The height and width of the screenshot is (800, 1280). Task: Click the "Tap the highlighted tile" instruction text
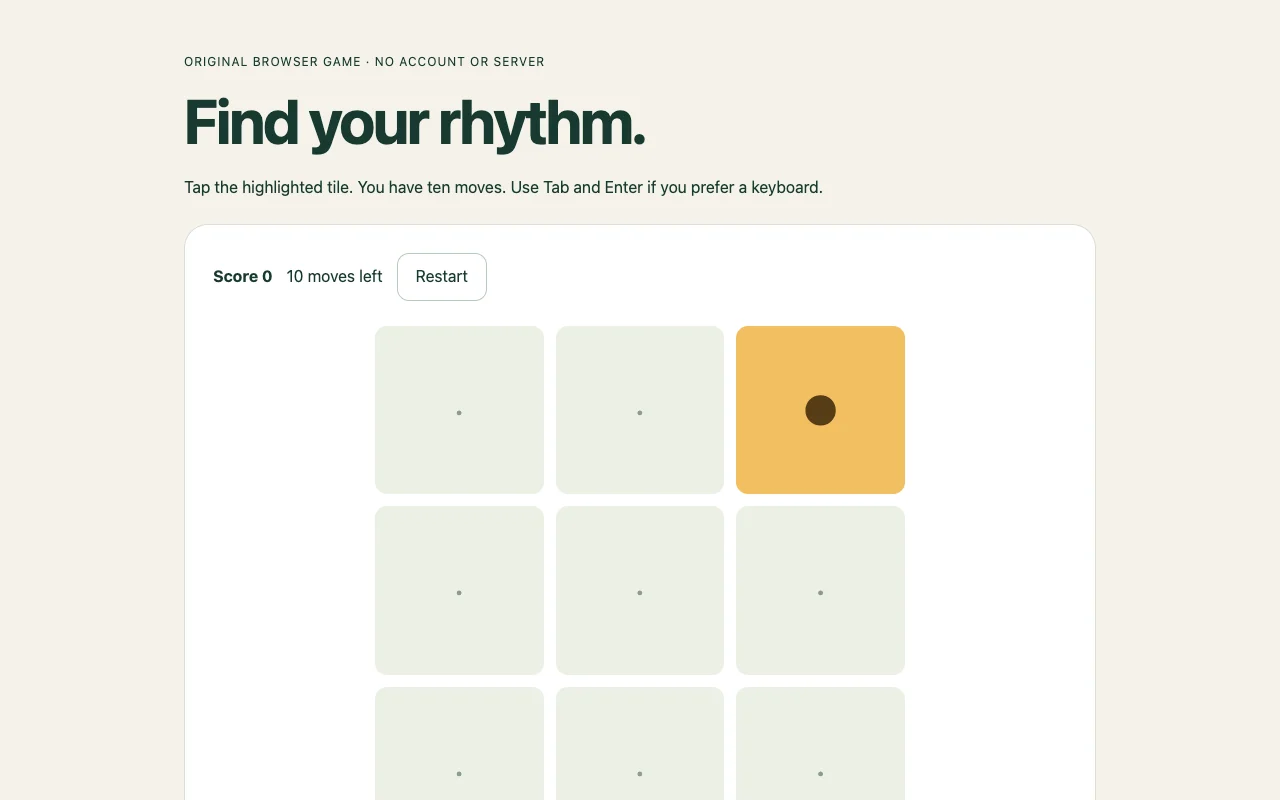click(x=503, y=187)
